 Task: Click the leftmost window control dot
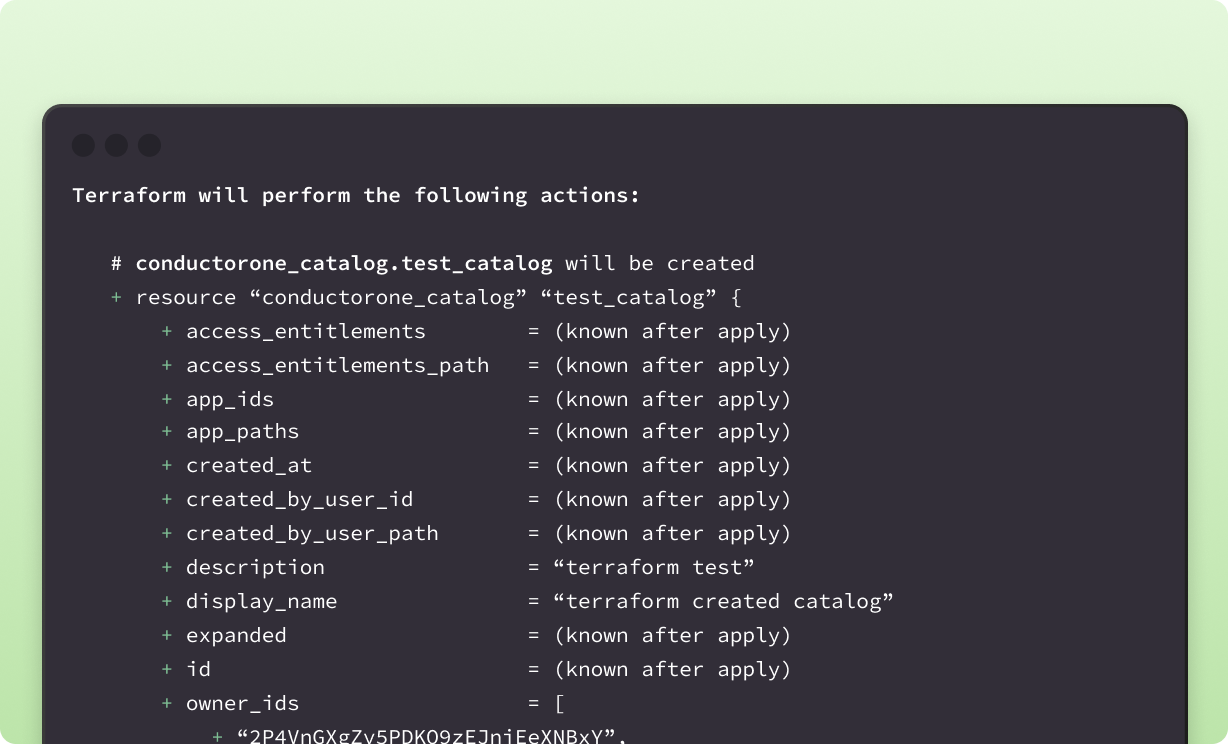[83, 146]
